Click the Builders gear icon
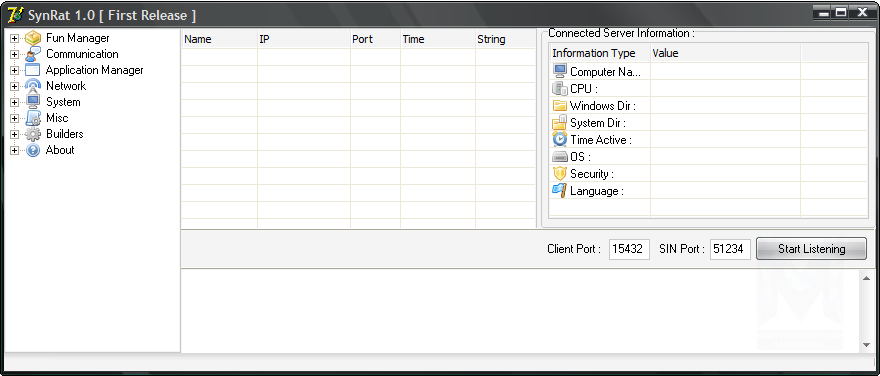880x376 pixels. pyautogui.click(x=33, y=134)
